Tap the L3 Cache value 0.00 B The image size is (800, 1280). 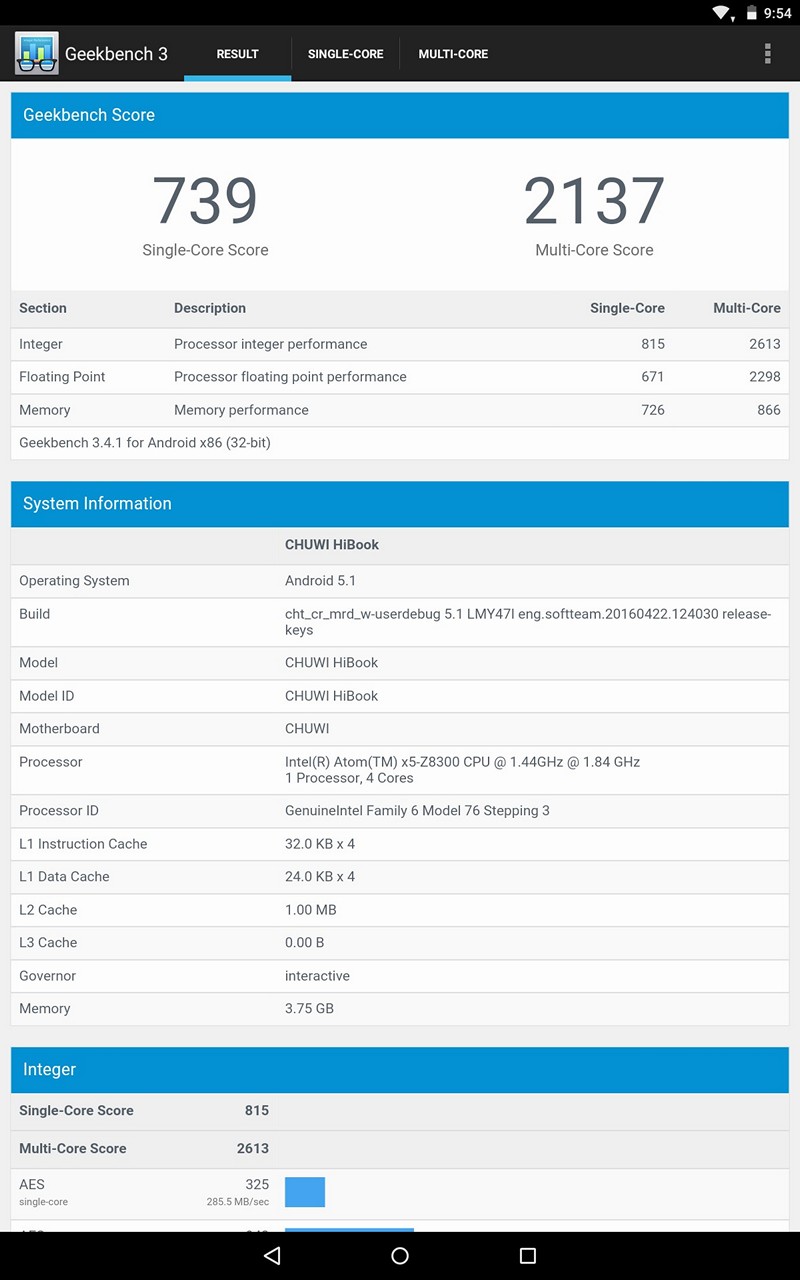point(305,943)
